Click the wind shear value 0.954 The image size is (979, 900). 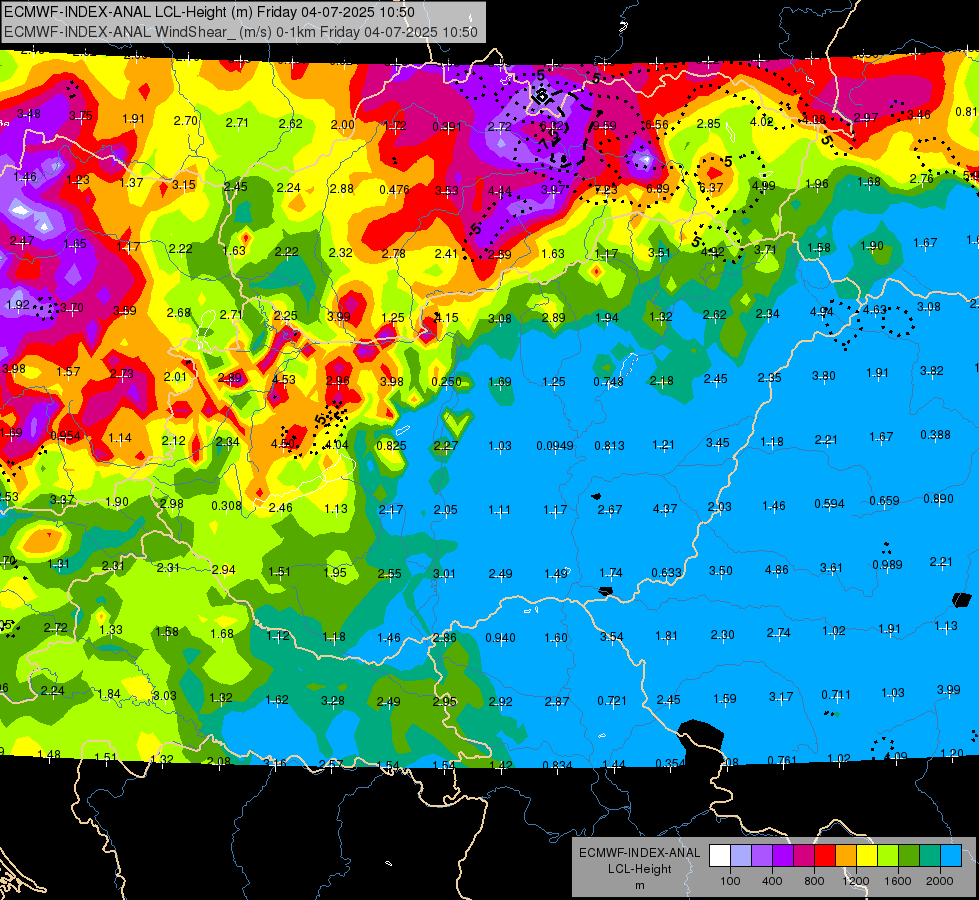point(66,435)
